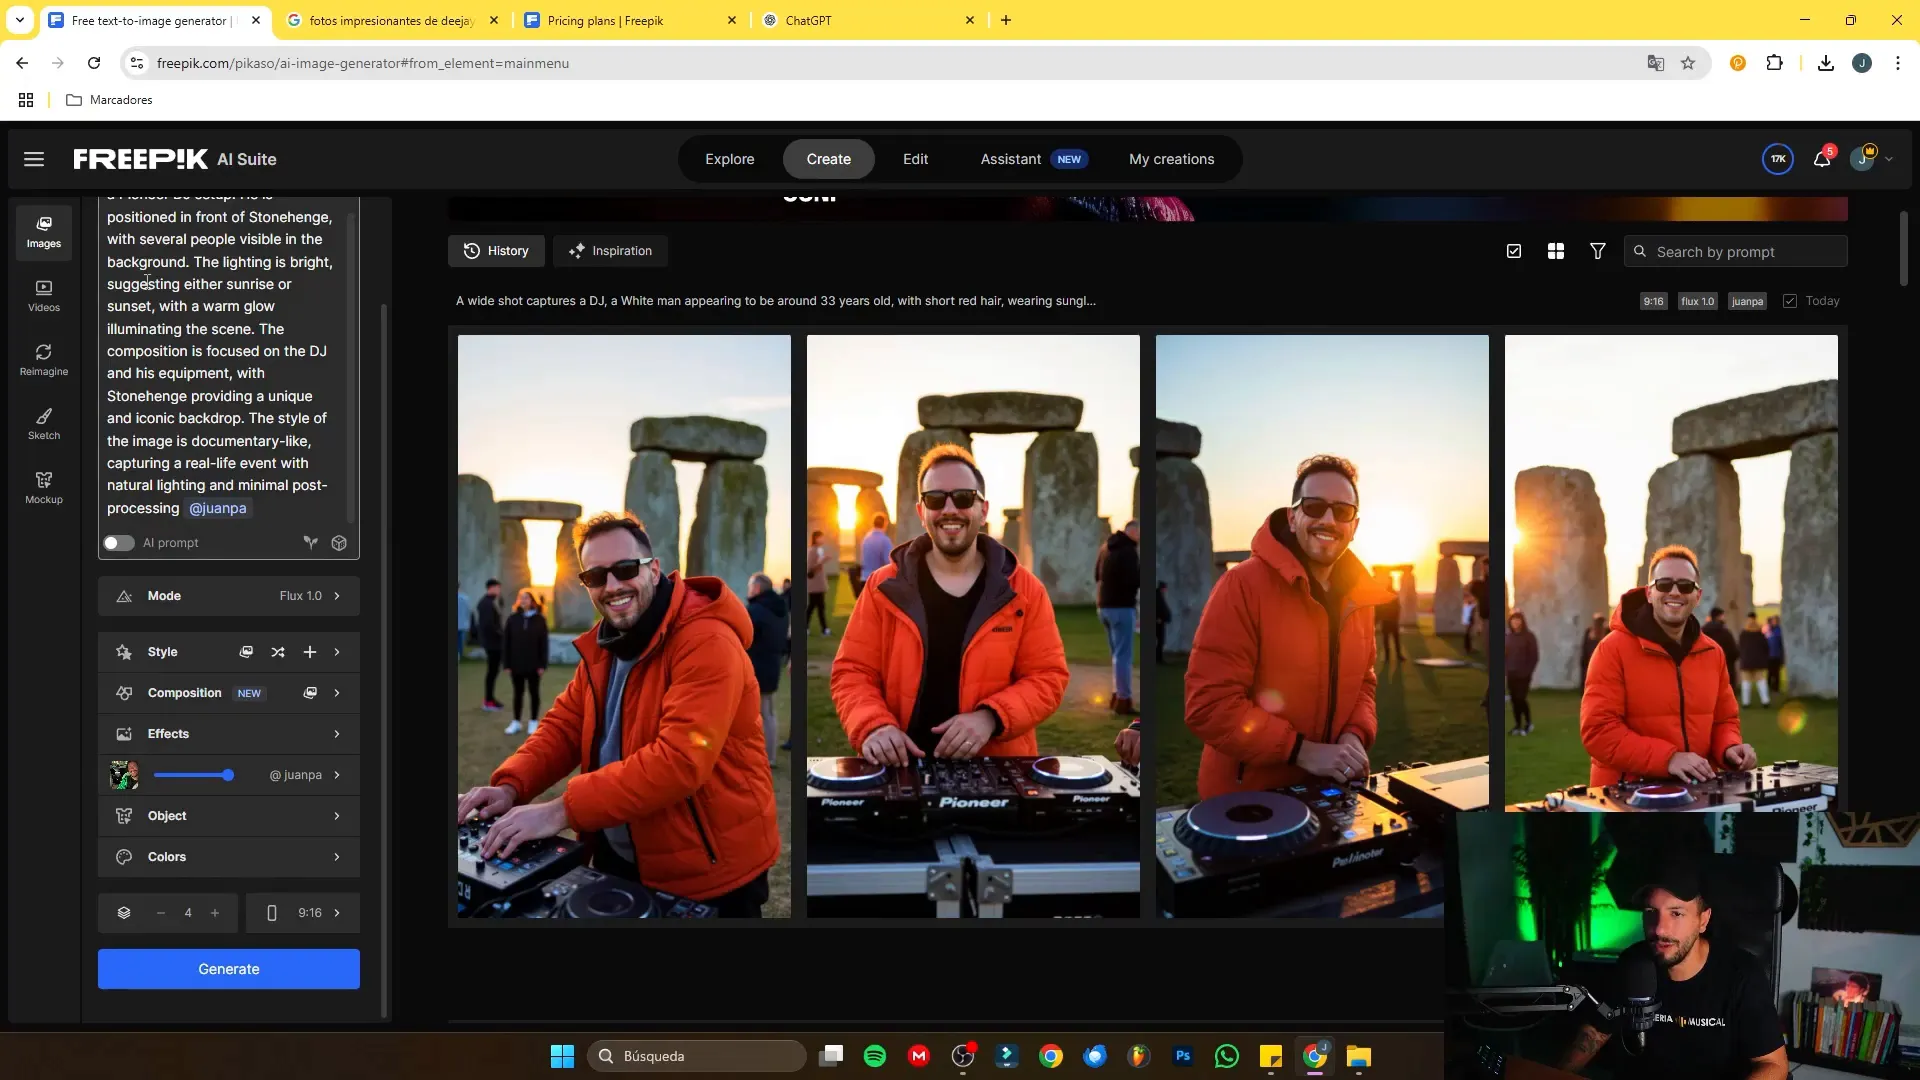The image size is (1920, 1080).
Task: Expand the Colors options
Action: [x=229, y=857]
